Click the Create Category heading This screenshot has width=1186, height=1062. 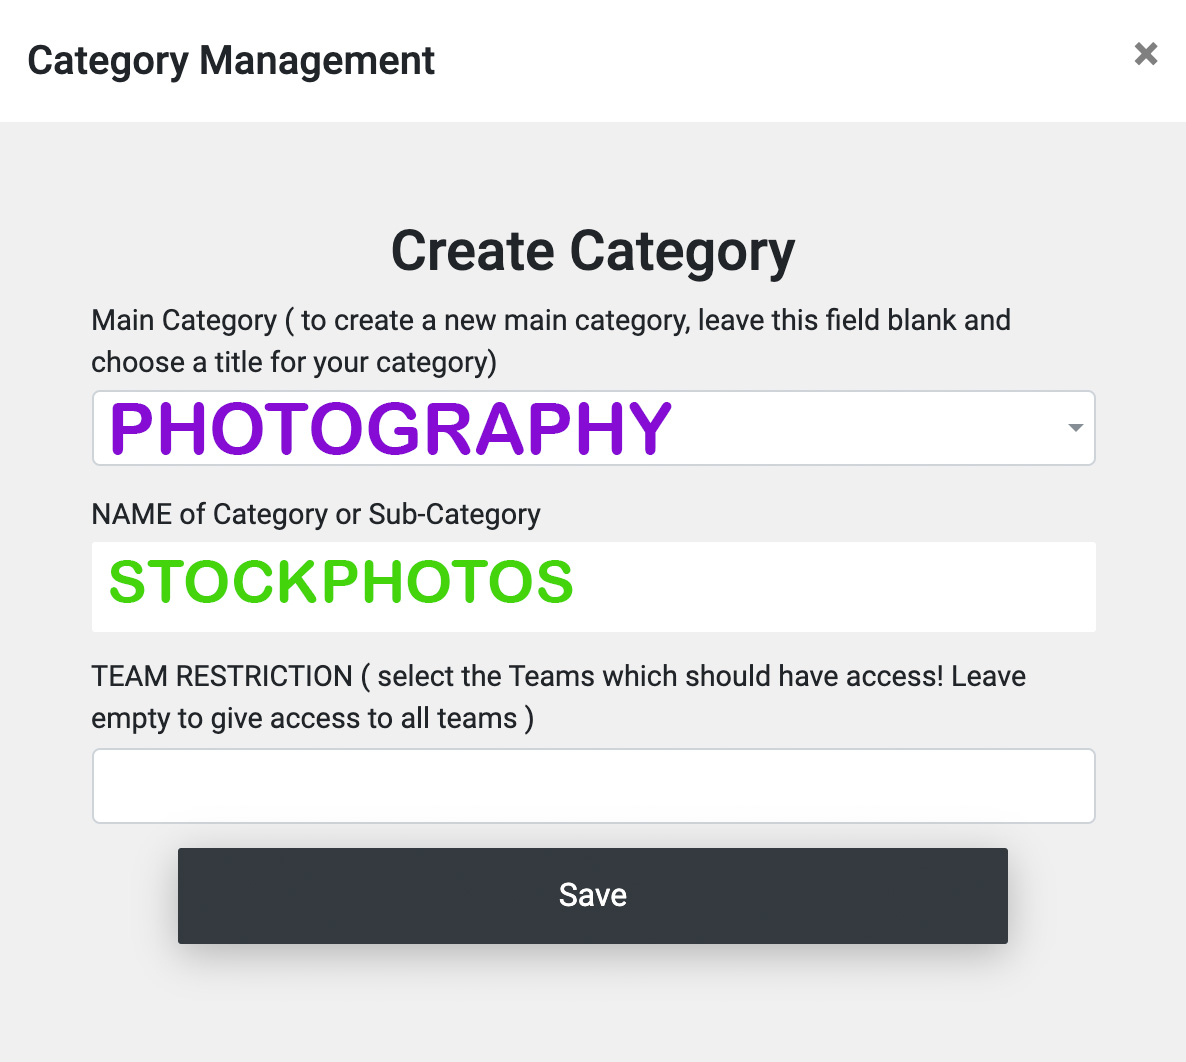(593, 250)
